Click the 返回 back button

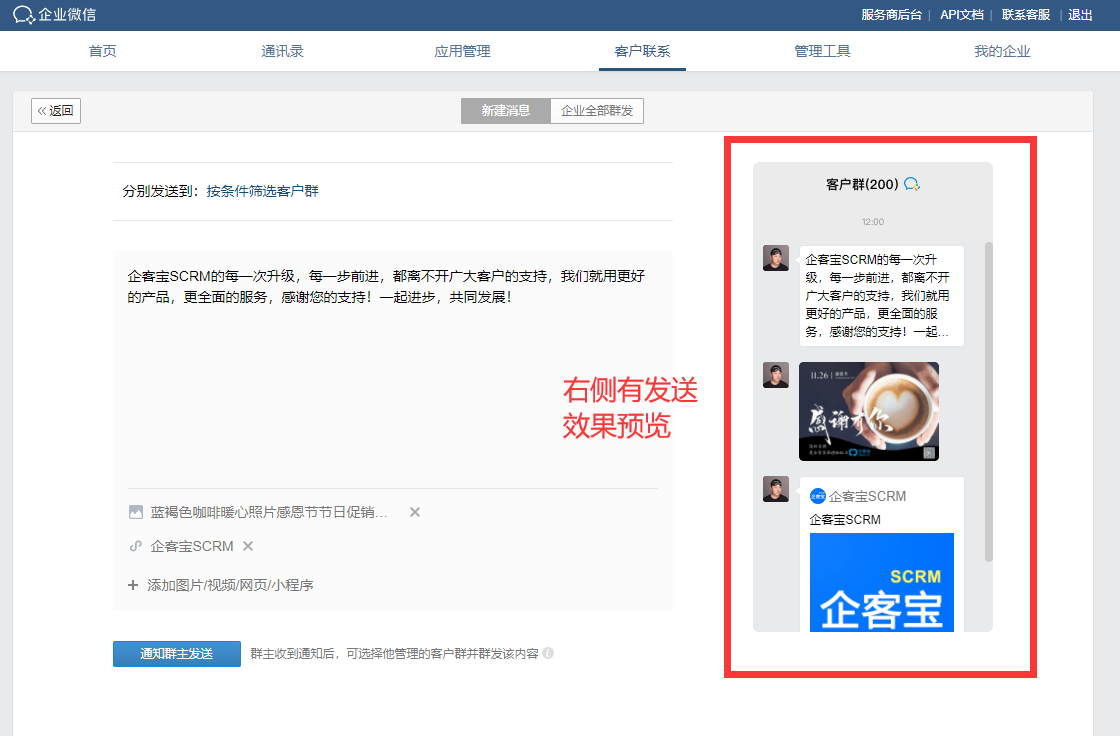(56, 111)
